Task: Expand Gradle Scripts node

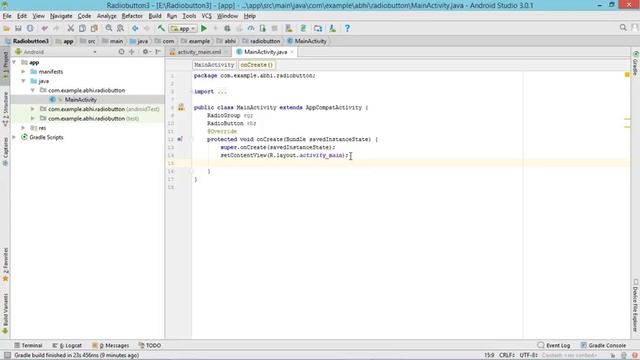Action: coord(14,137)
